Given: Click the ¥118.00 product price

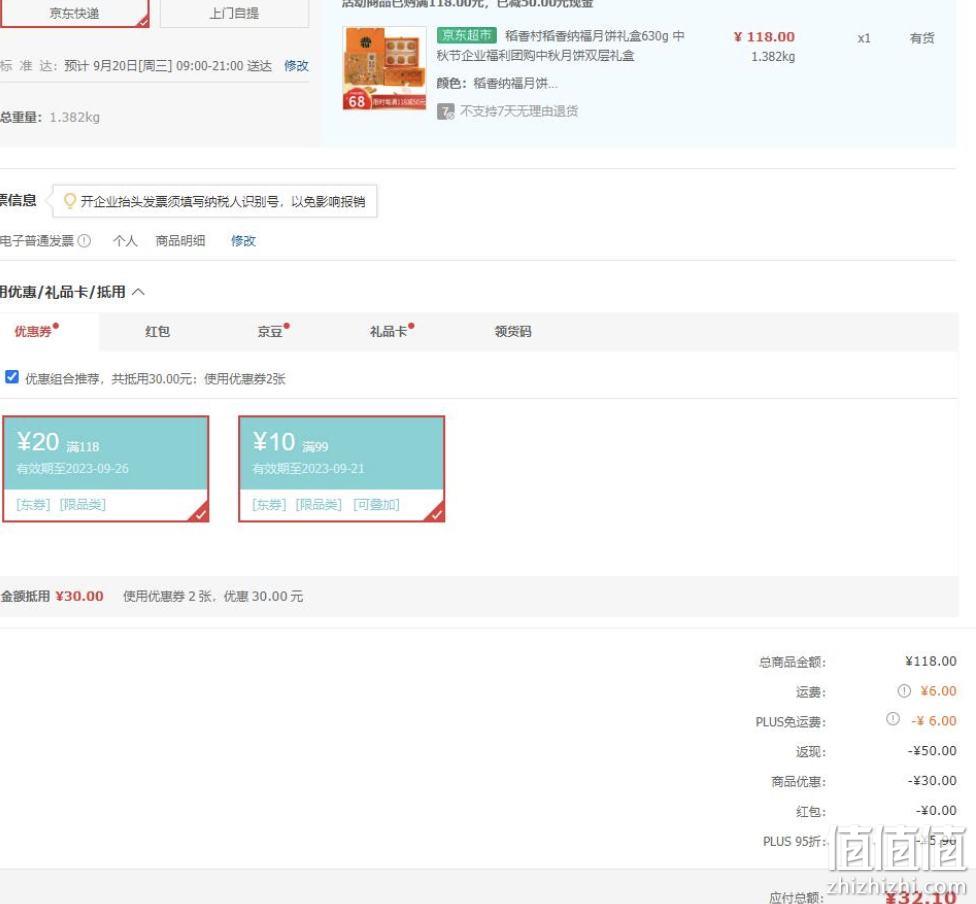Looking at the screenshot, I should [764, 37].
